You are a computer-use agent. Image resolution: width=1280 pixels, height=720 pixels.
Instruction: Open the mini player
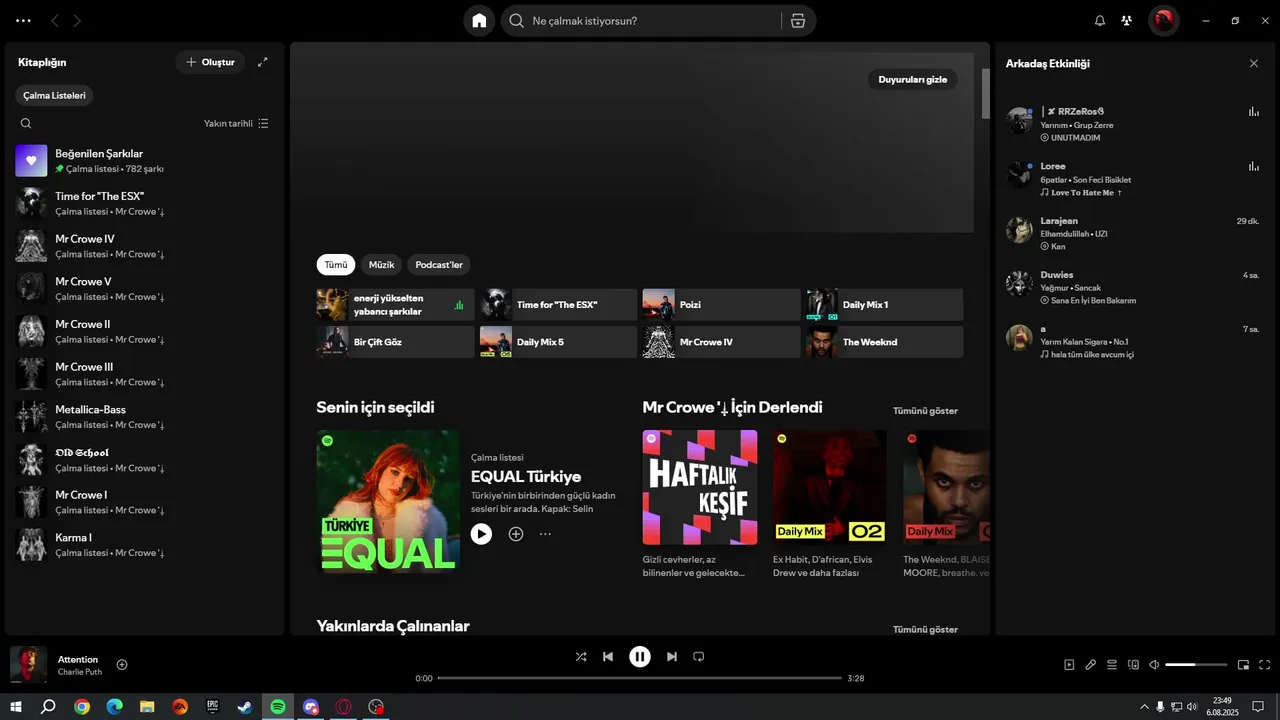[x=1243, y=665]
